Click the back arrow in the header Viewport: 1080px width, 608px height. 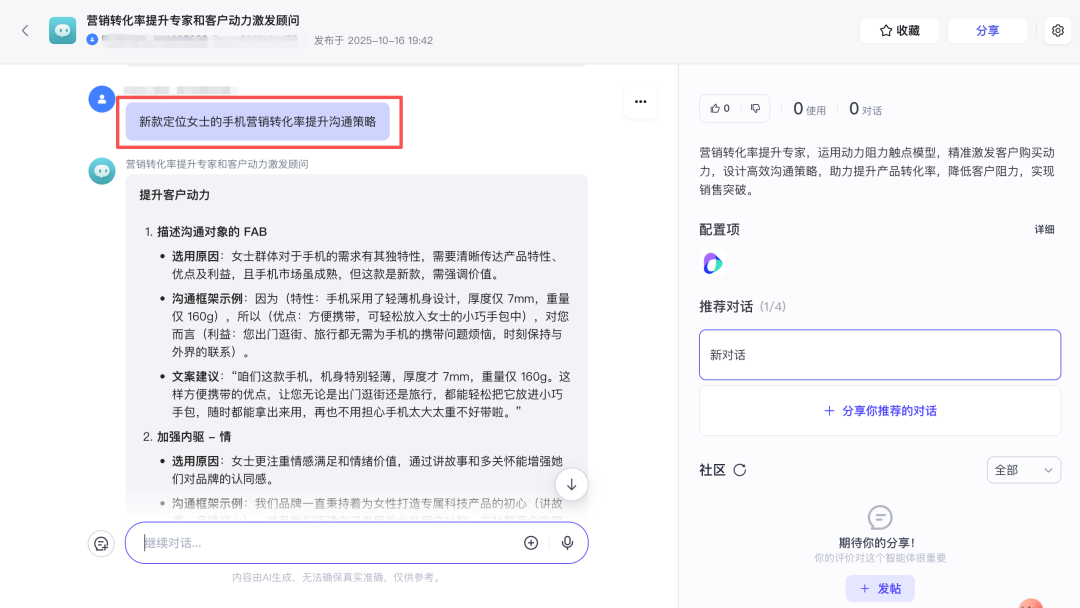[25, 30]
